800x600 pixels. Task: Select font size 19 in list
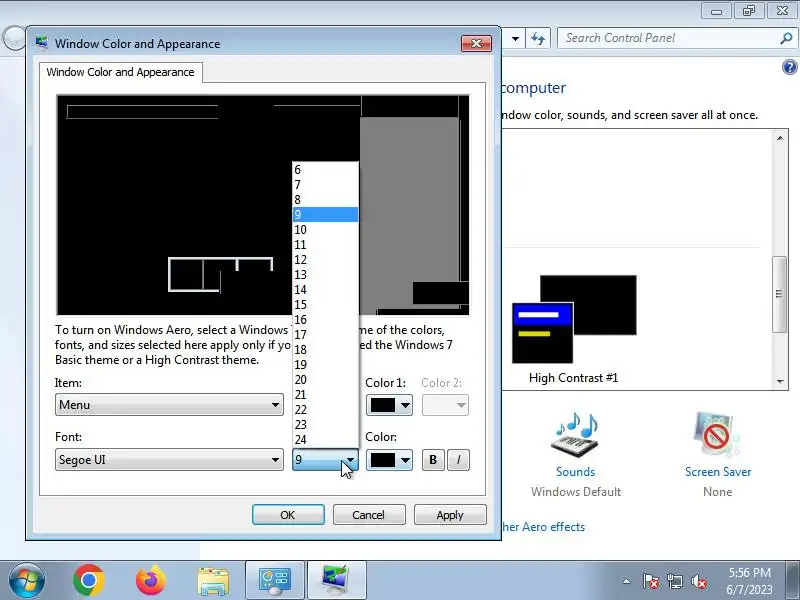pyautogui.click(x=325, y=364)
